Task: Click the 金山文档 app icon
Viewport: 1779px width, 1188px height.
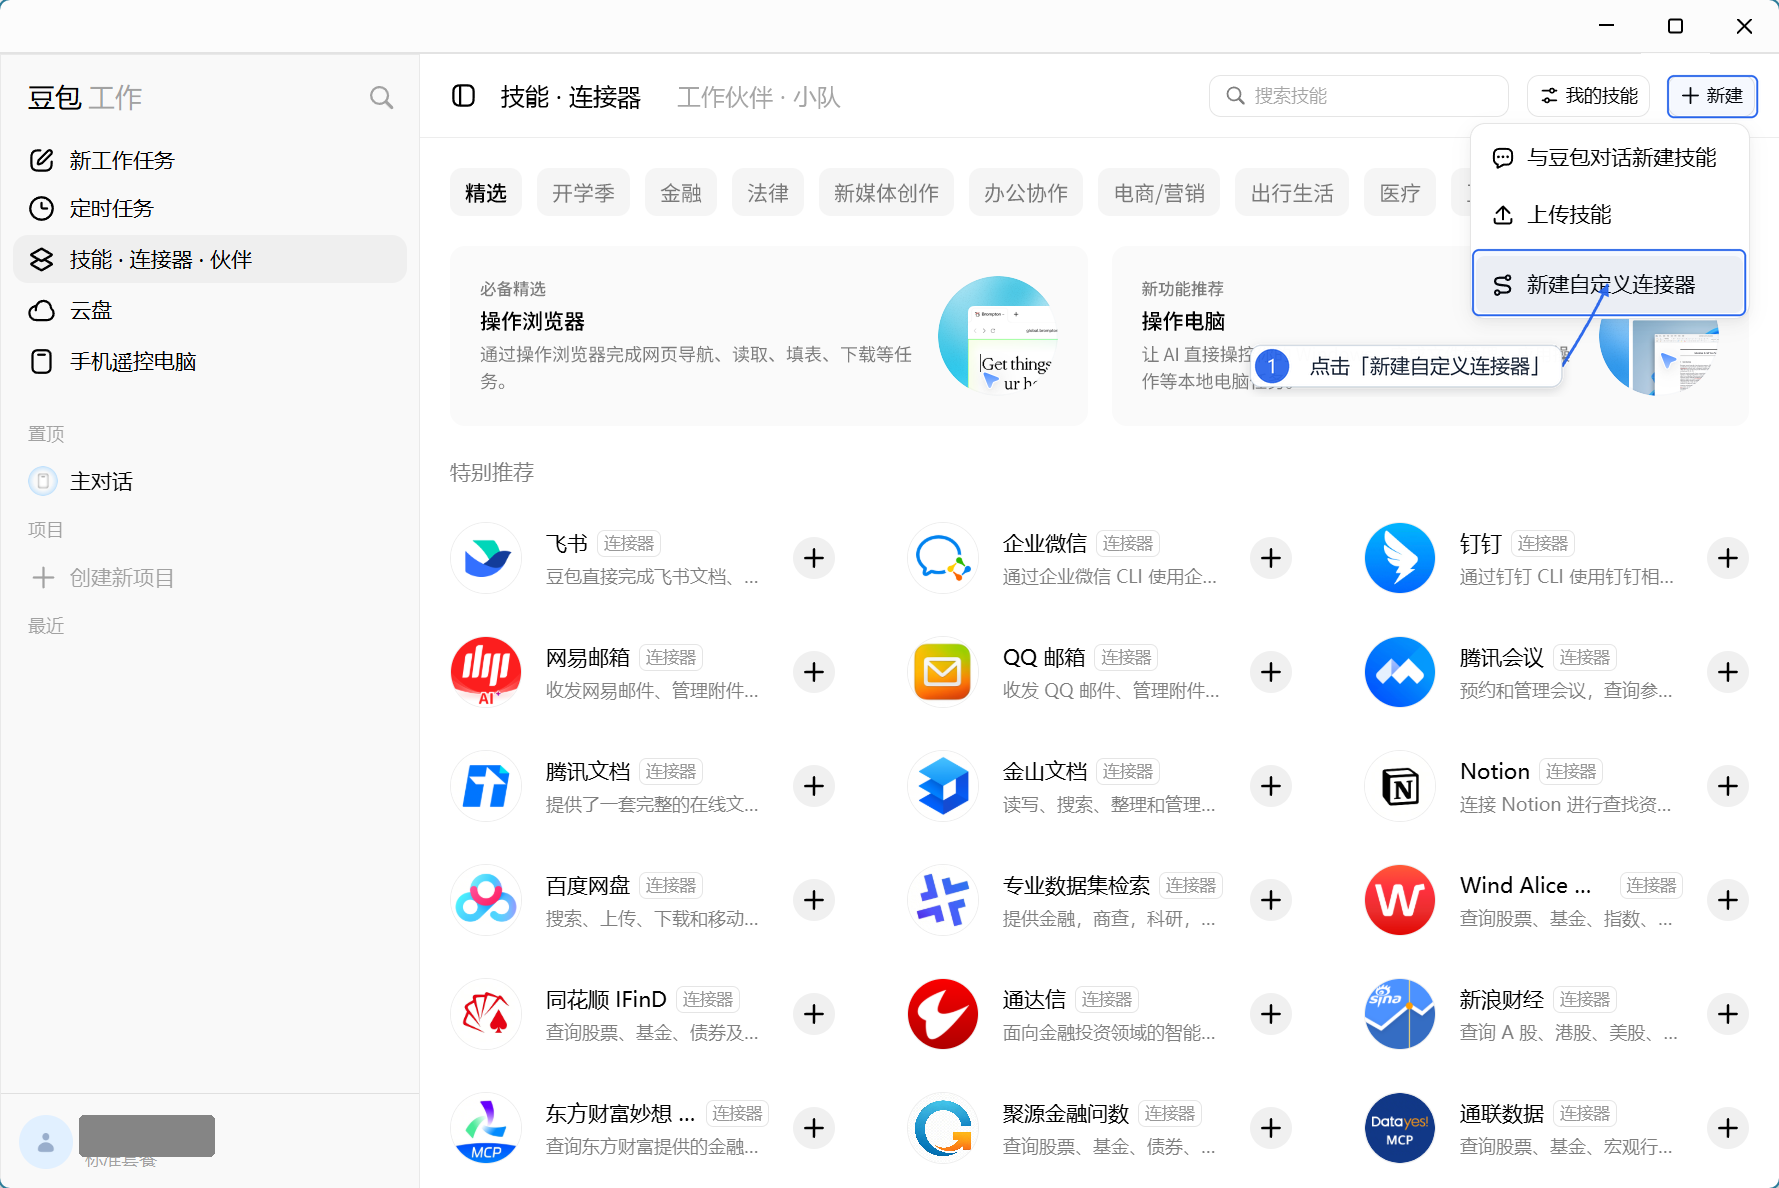Action: [943, 786]
